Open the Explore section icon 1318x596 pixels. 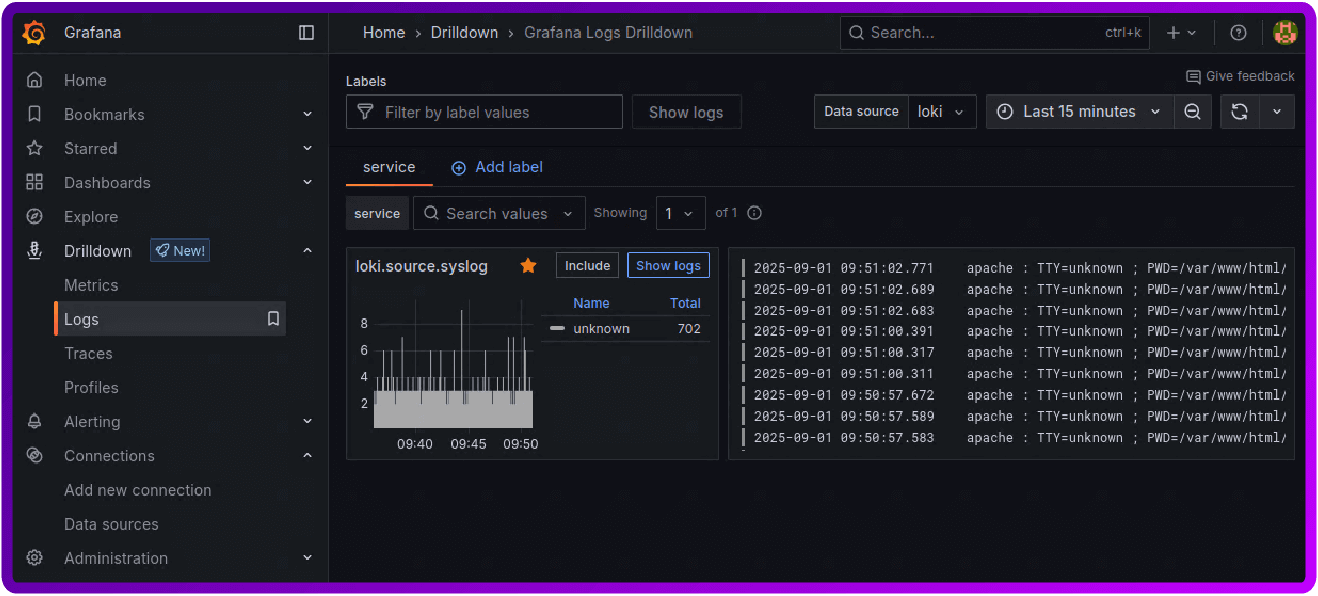(34, 216)
